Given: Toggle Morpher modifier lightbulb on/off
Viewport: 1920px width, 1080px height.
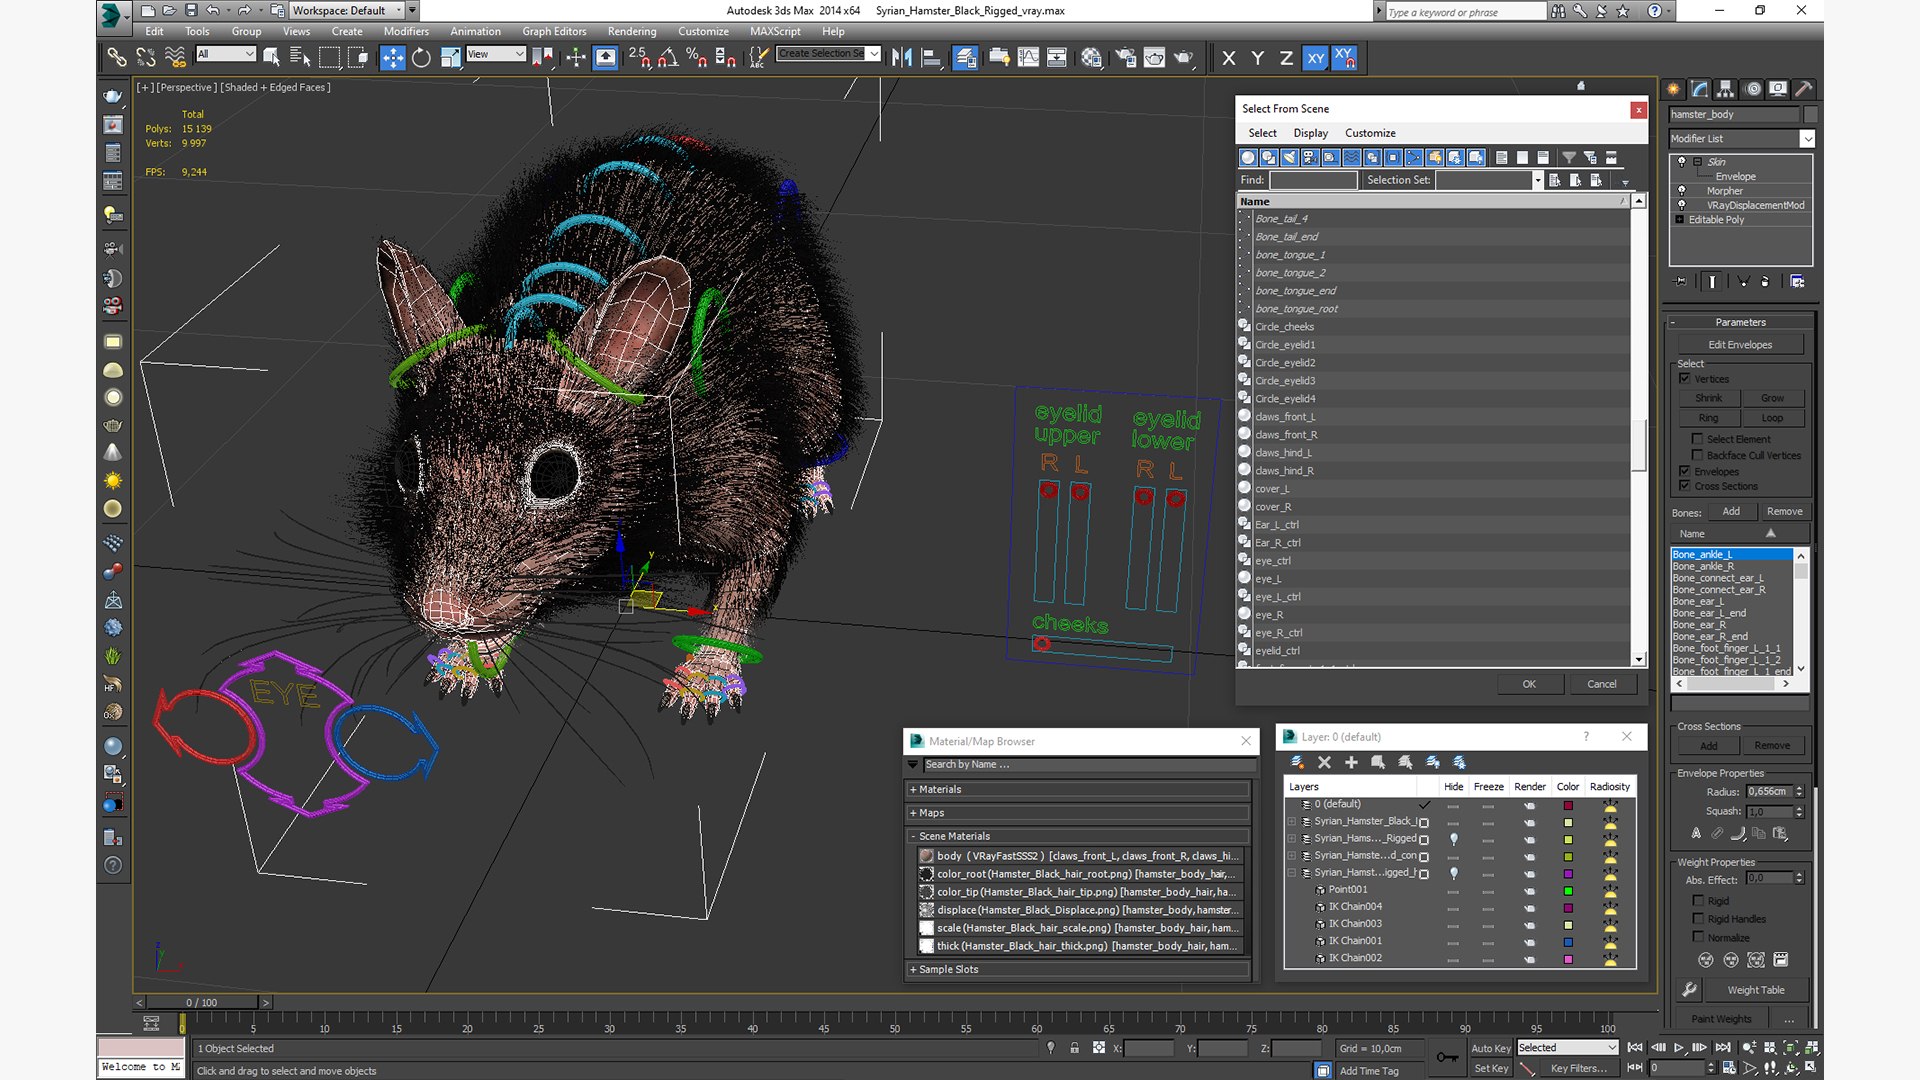Looking at the screenshot, I should pyautogui.click(x=1681, y=190).
